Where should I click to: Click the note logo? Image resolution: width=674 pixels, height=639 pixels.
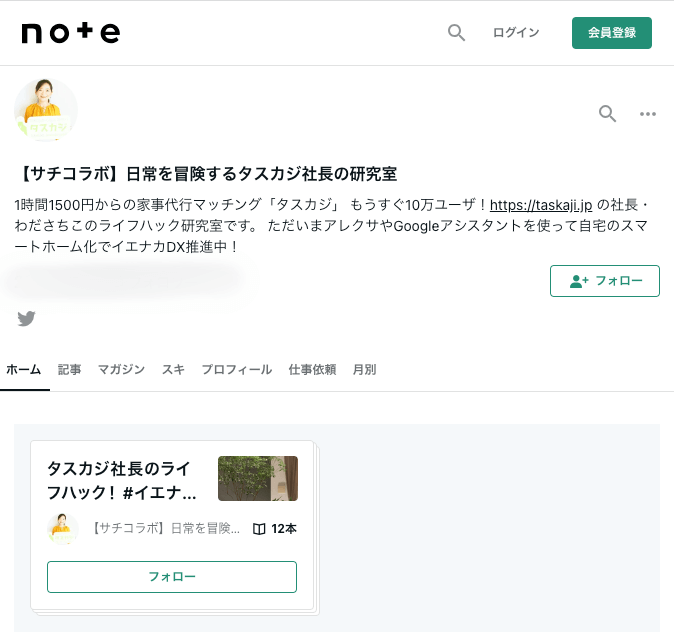(x=70, y=33)
